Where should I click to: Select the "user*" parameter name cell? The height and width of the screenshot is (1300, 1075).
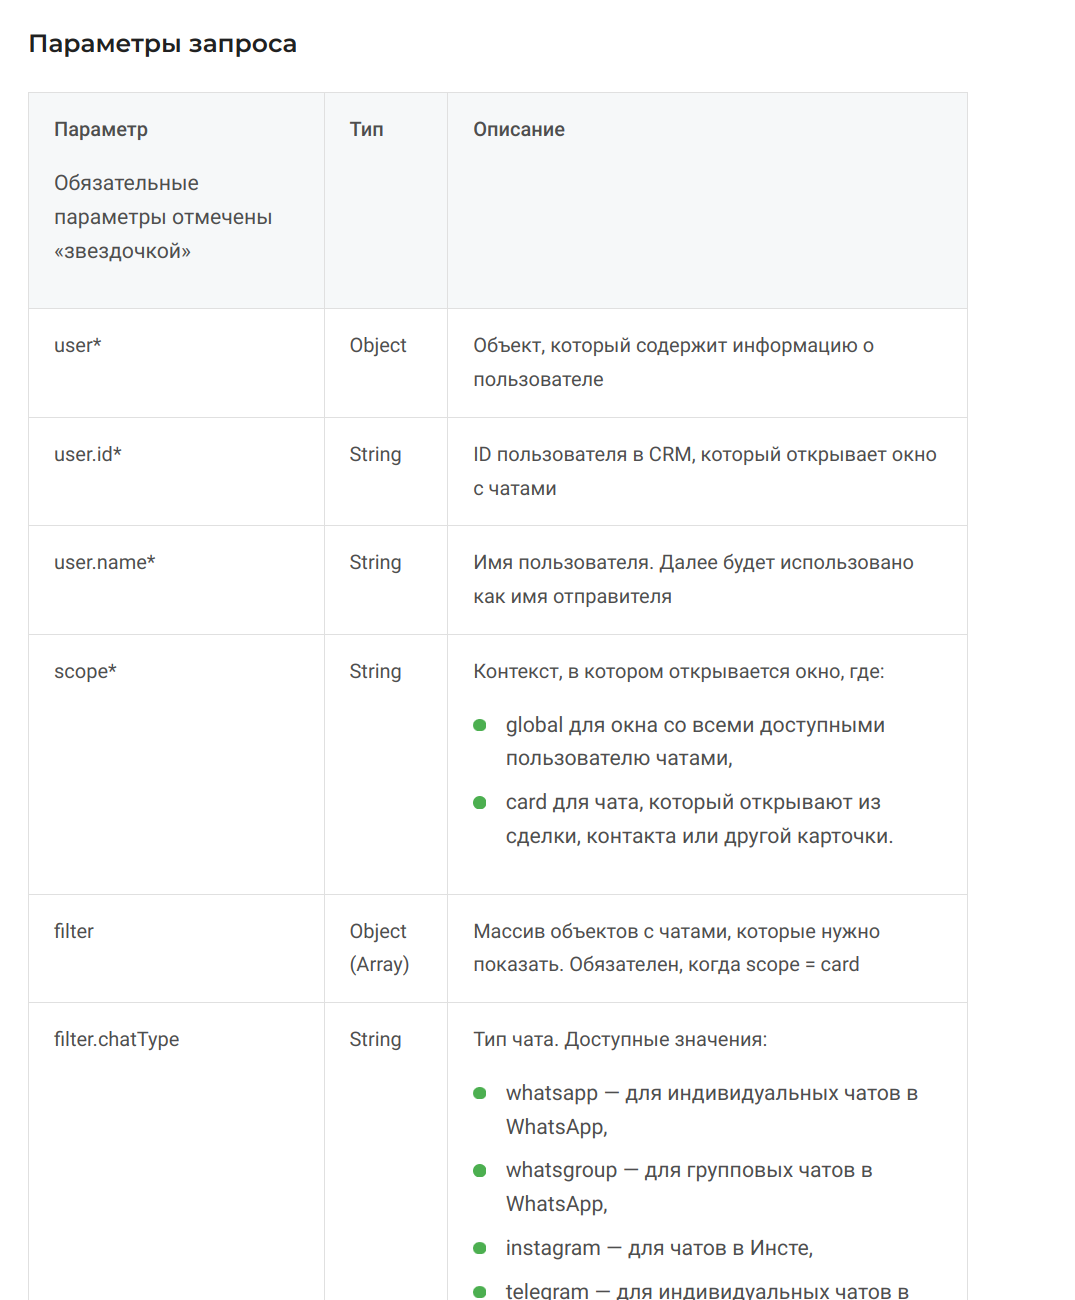(78, 345)
